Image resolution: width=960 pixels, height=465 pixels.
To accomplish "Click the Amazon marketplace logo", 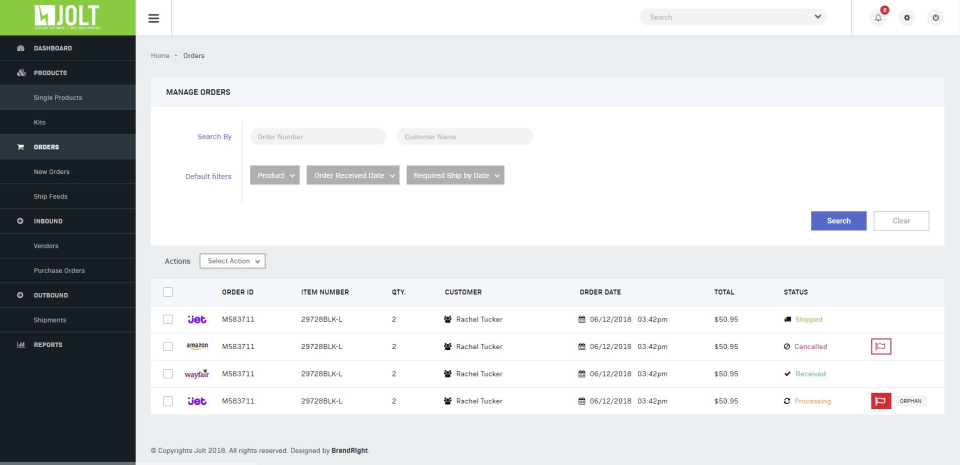I will [x=197, y=346].
